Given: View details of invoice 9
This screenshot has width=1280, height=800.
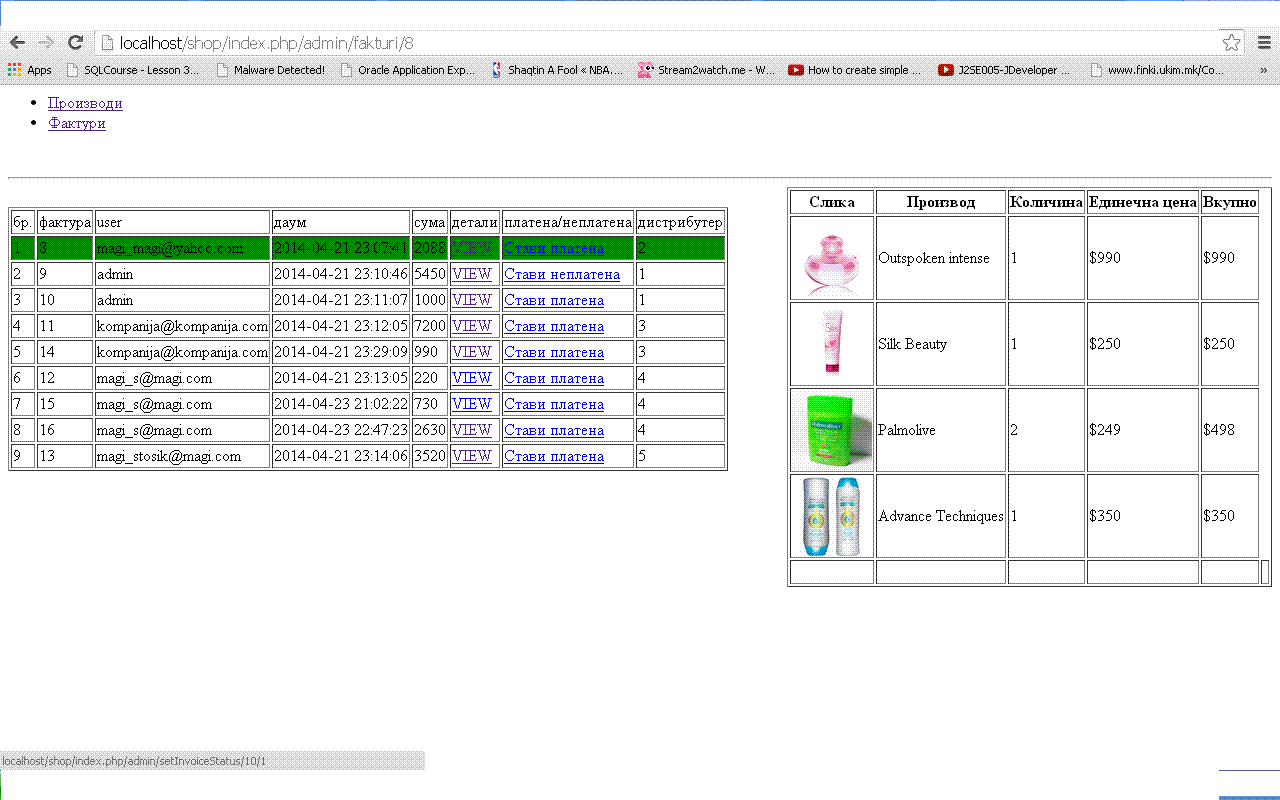Looking at the screenshot, I should pos(472,274).
